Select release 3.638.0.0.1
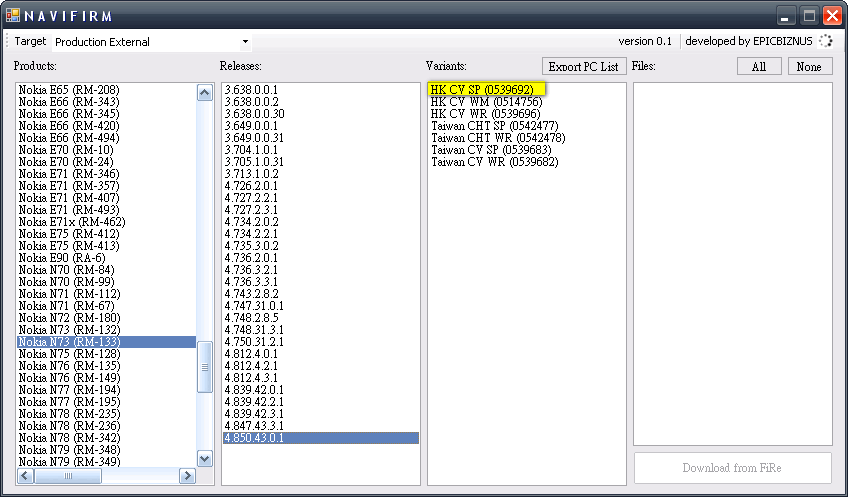 [x=251, y=90]
